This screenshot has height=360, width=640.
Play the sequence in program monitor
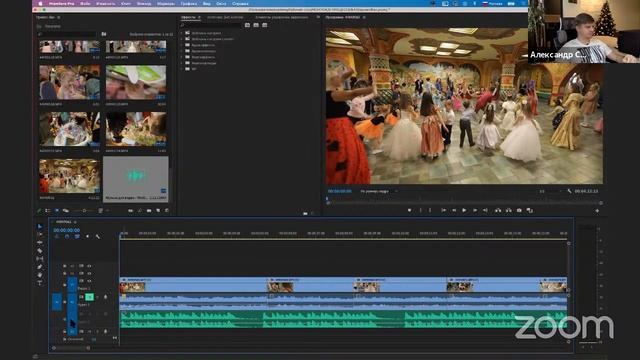[464, 210]
